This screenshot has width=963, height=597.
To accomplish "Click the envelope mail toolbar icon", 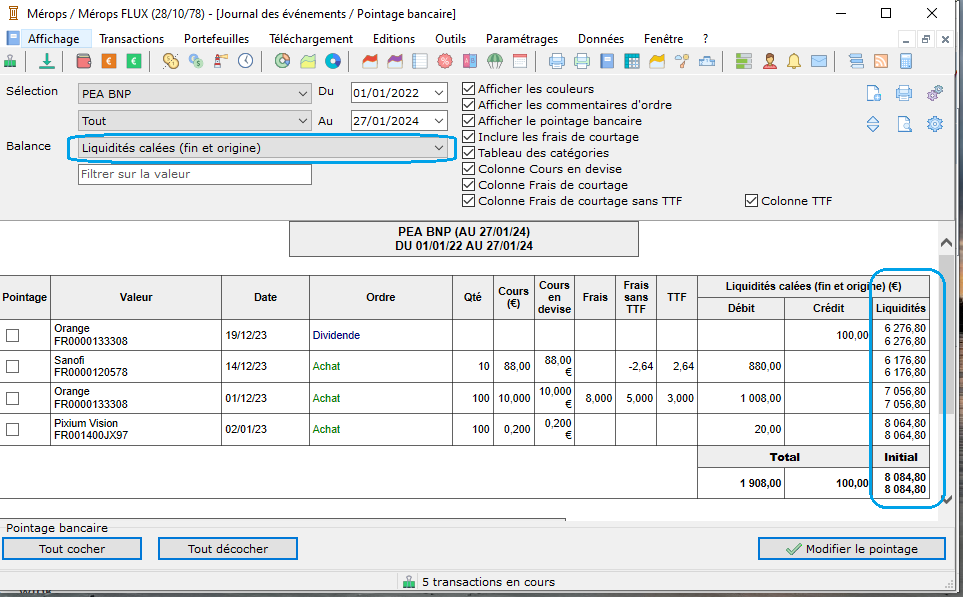I will pyautogui.click(x=819, y=61).
